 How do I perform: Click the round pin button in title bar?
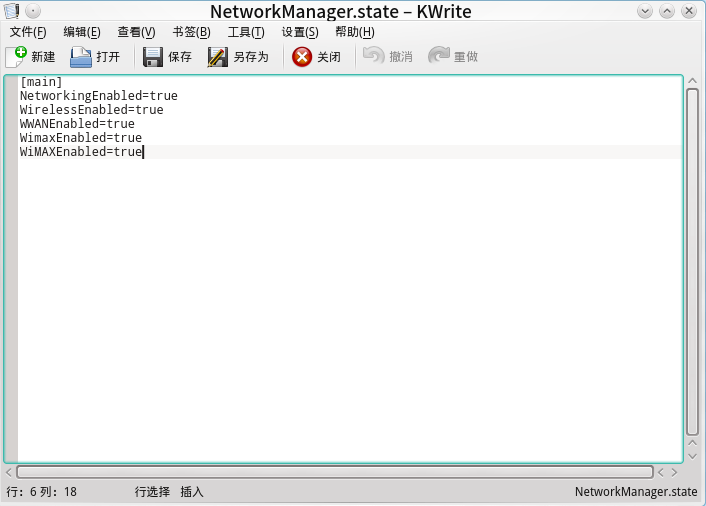pyautogui.click(x=33, y=10)
